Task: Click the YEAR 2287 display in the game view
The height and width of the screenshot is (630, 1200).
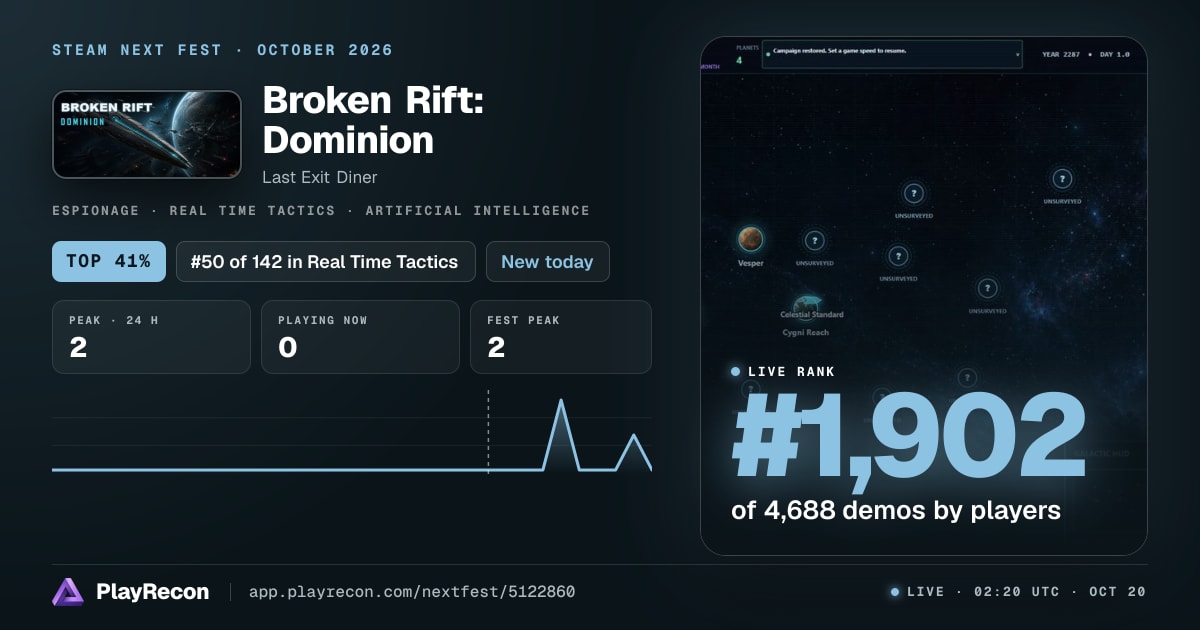Action: tap(1063, 54)
